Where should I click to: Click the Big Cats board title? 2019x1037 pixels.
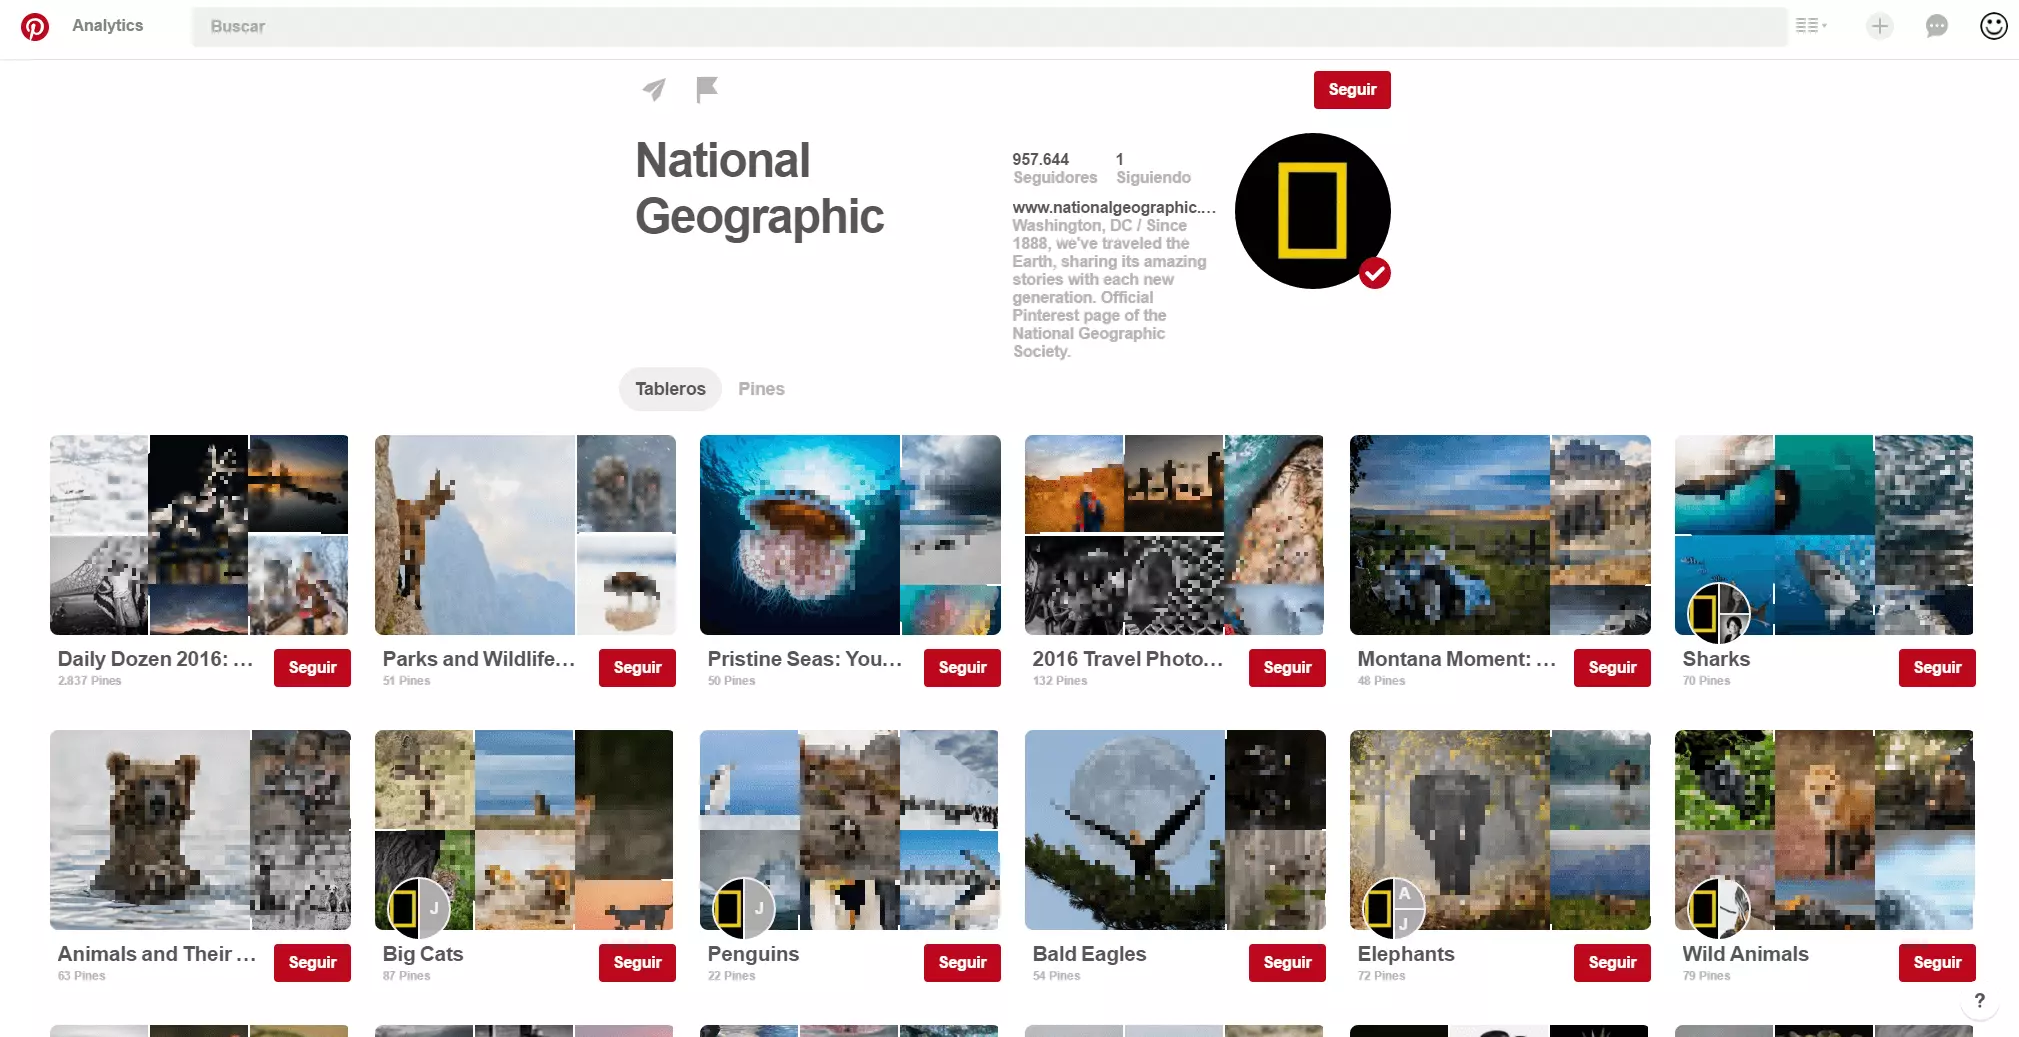point(422,954)
